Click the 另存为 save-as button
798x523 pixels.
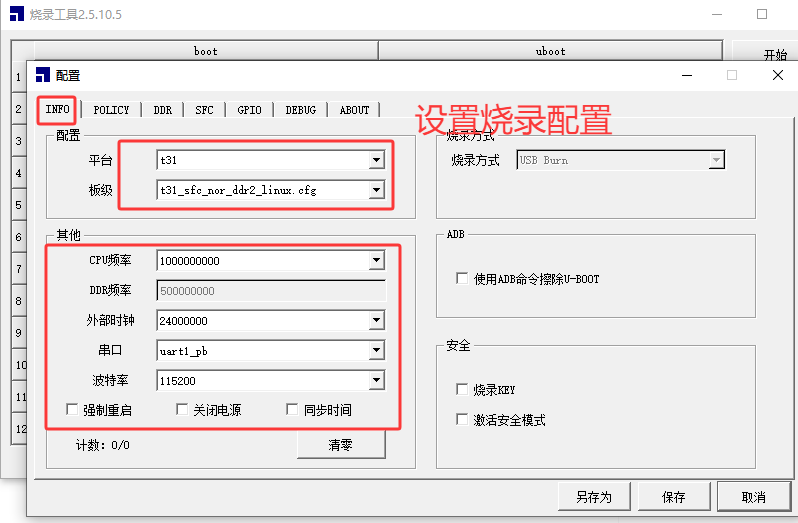pyautogui.click(x=594, y=497)
